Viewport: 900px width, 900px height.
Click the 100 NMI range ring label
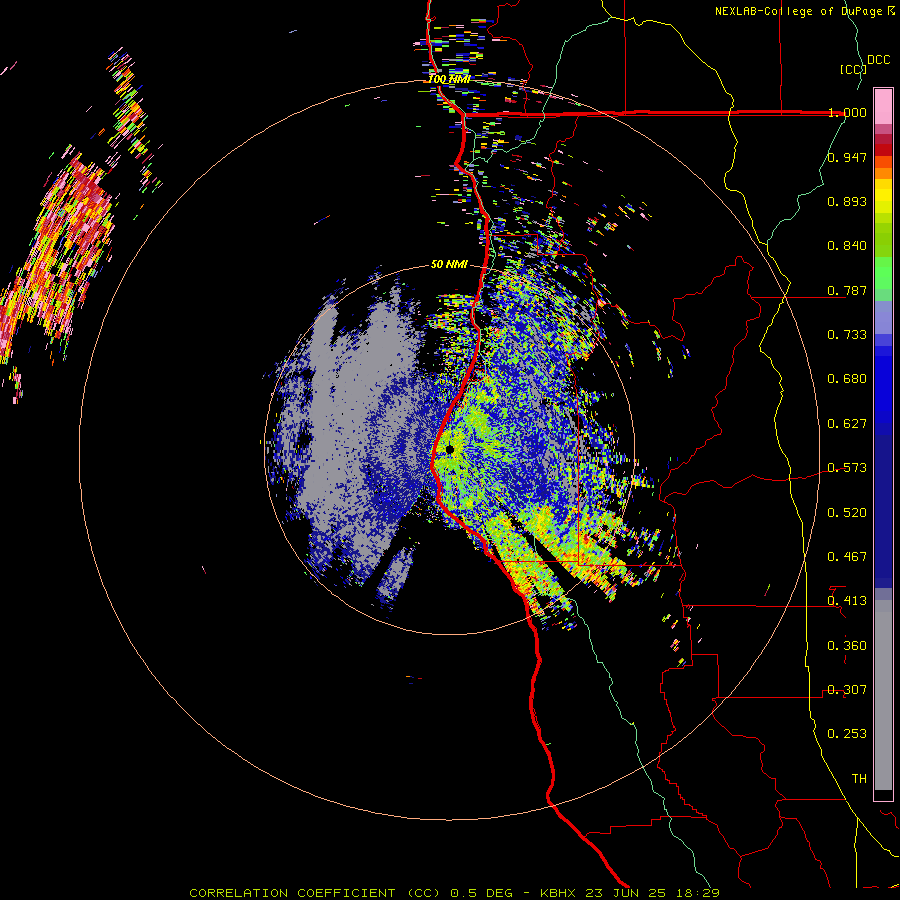[449, 79]
